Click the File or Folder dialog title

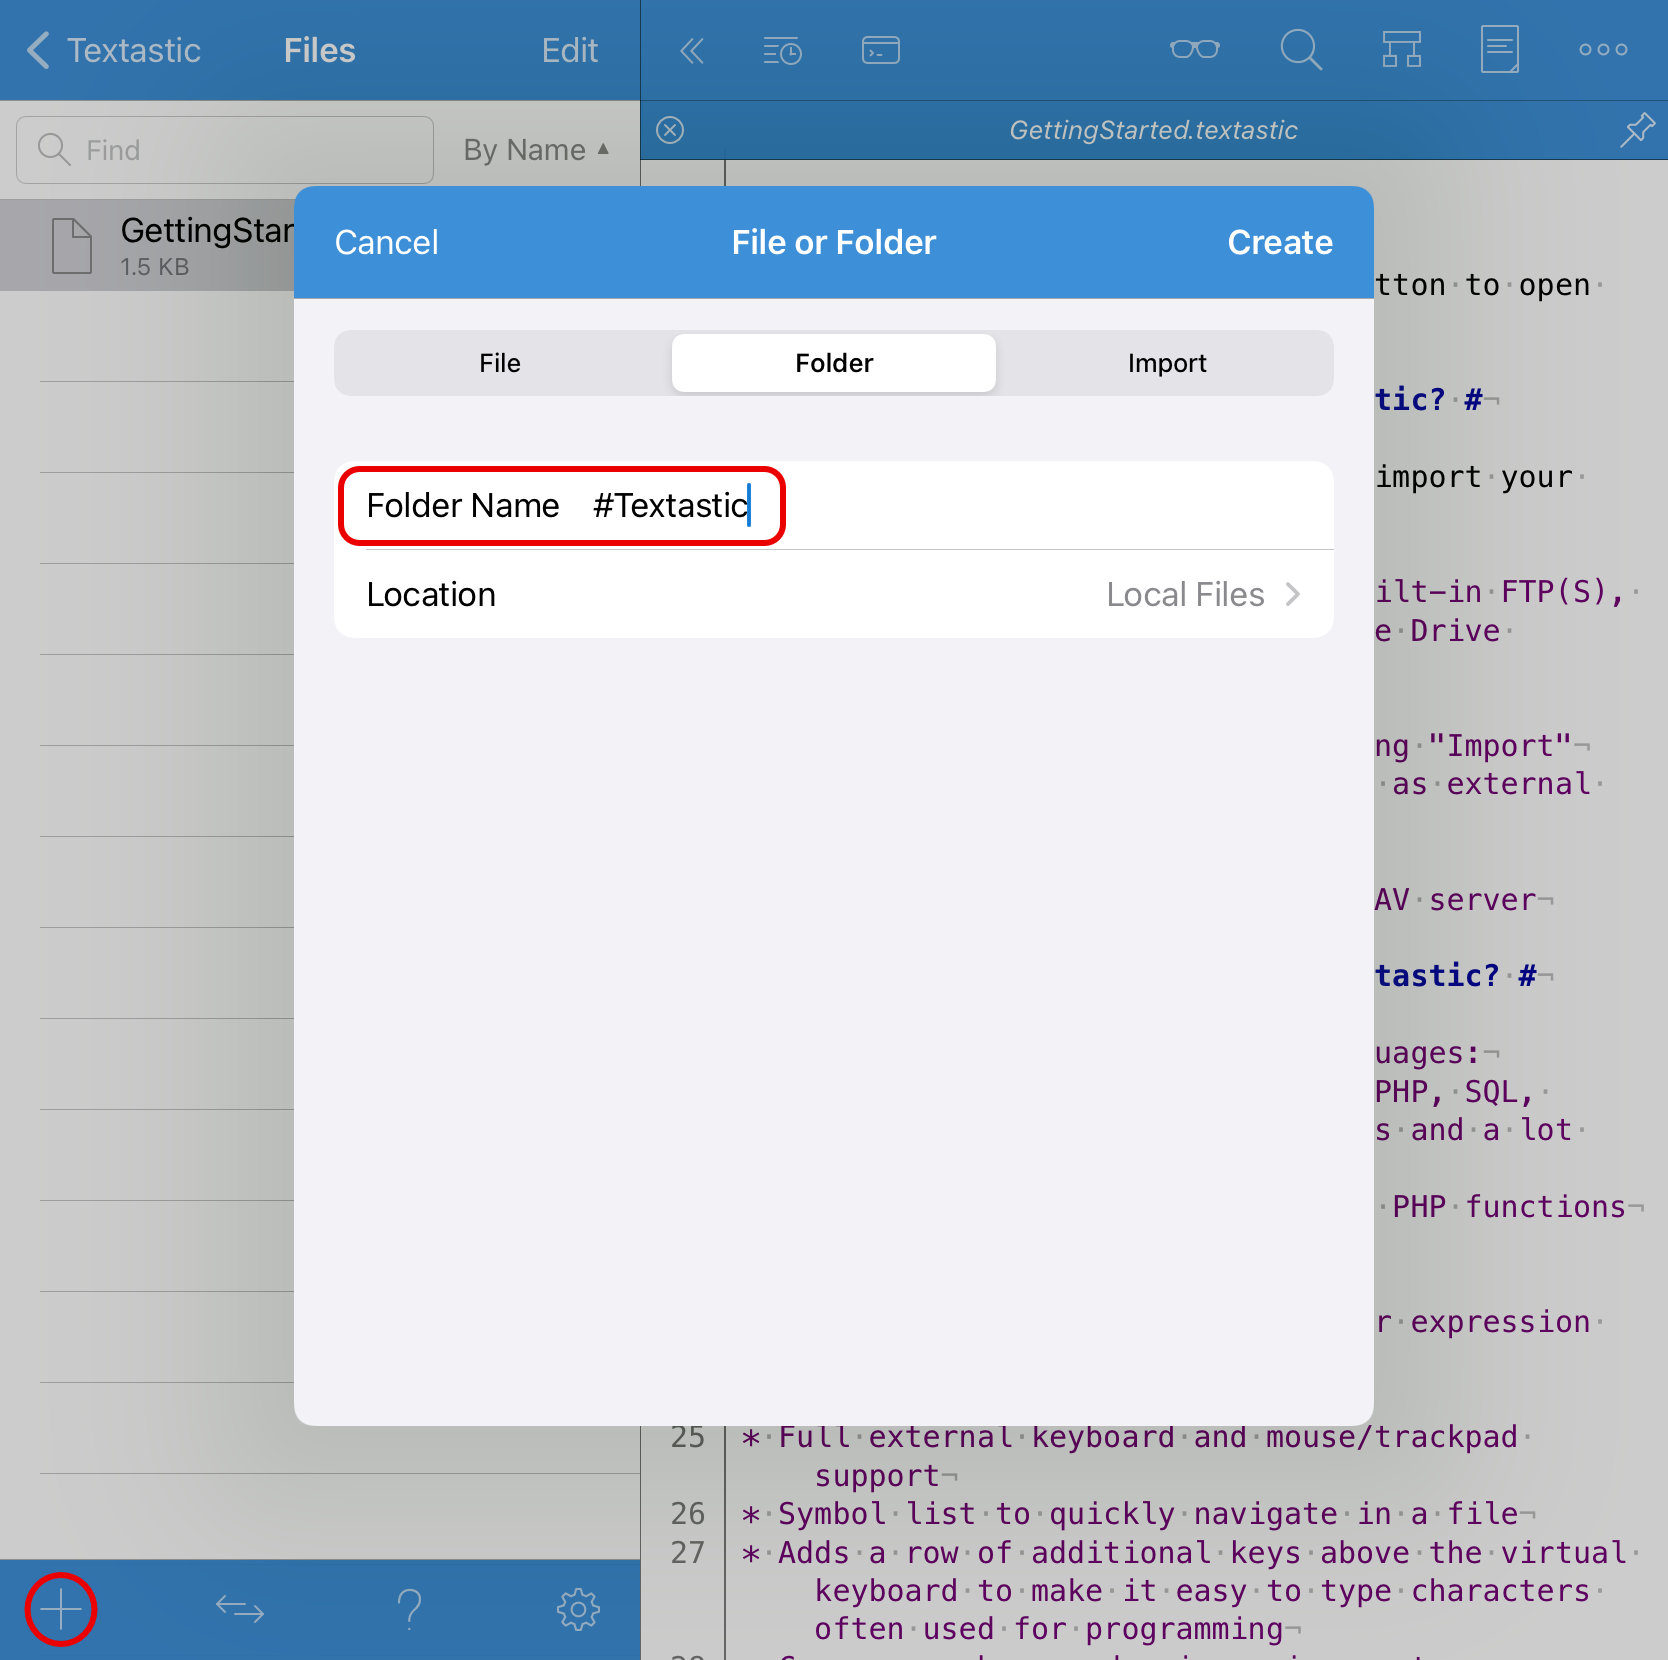pyautogui.click(x=833, y=242)
